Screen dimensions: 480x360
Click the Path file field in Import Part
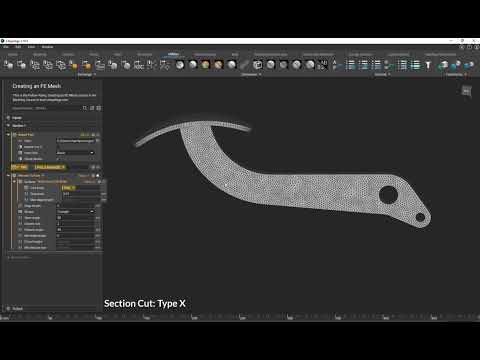(76, 141)
